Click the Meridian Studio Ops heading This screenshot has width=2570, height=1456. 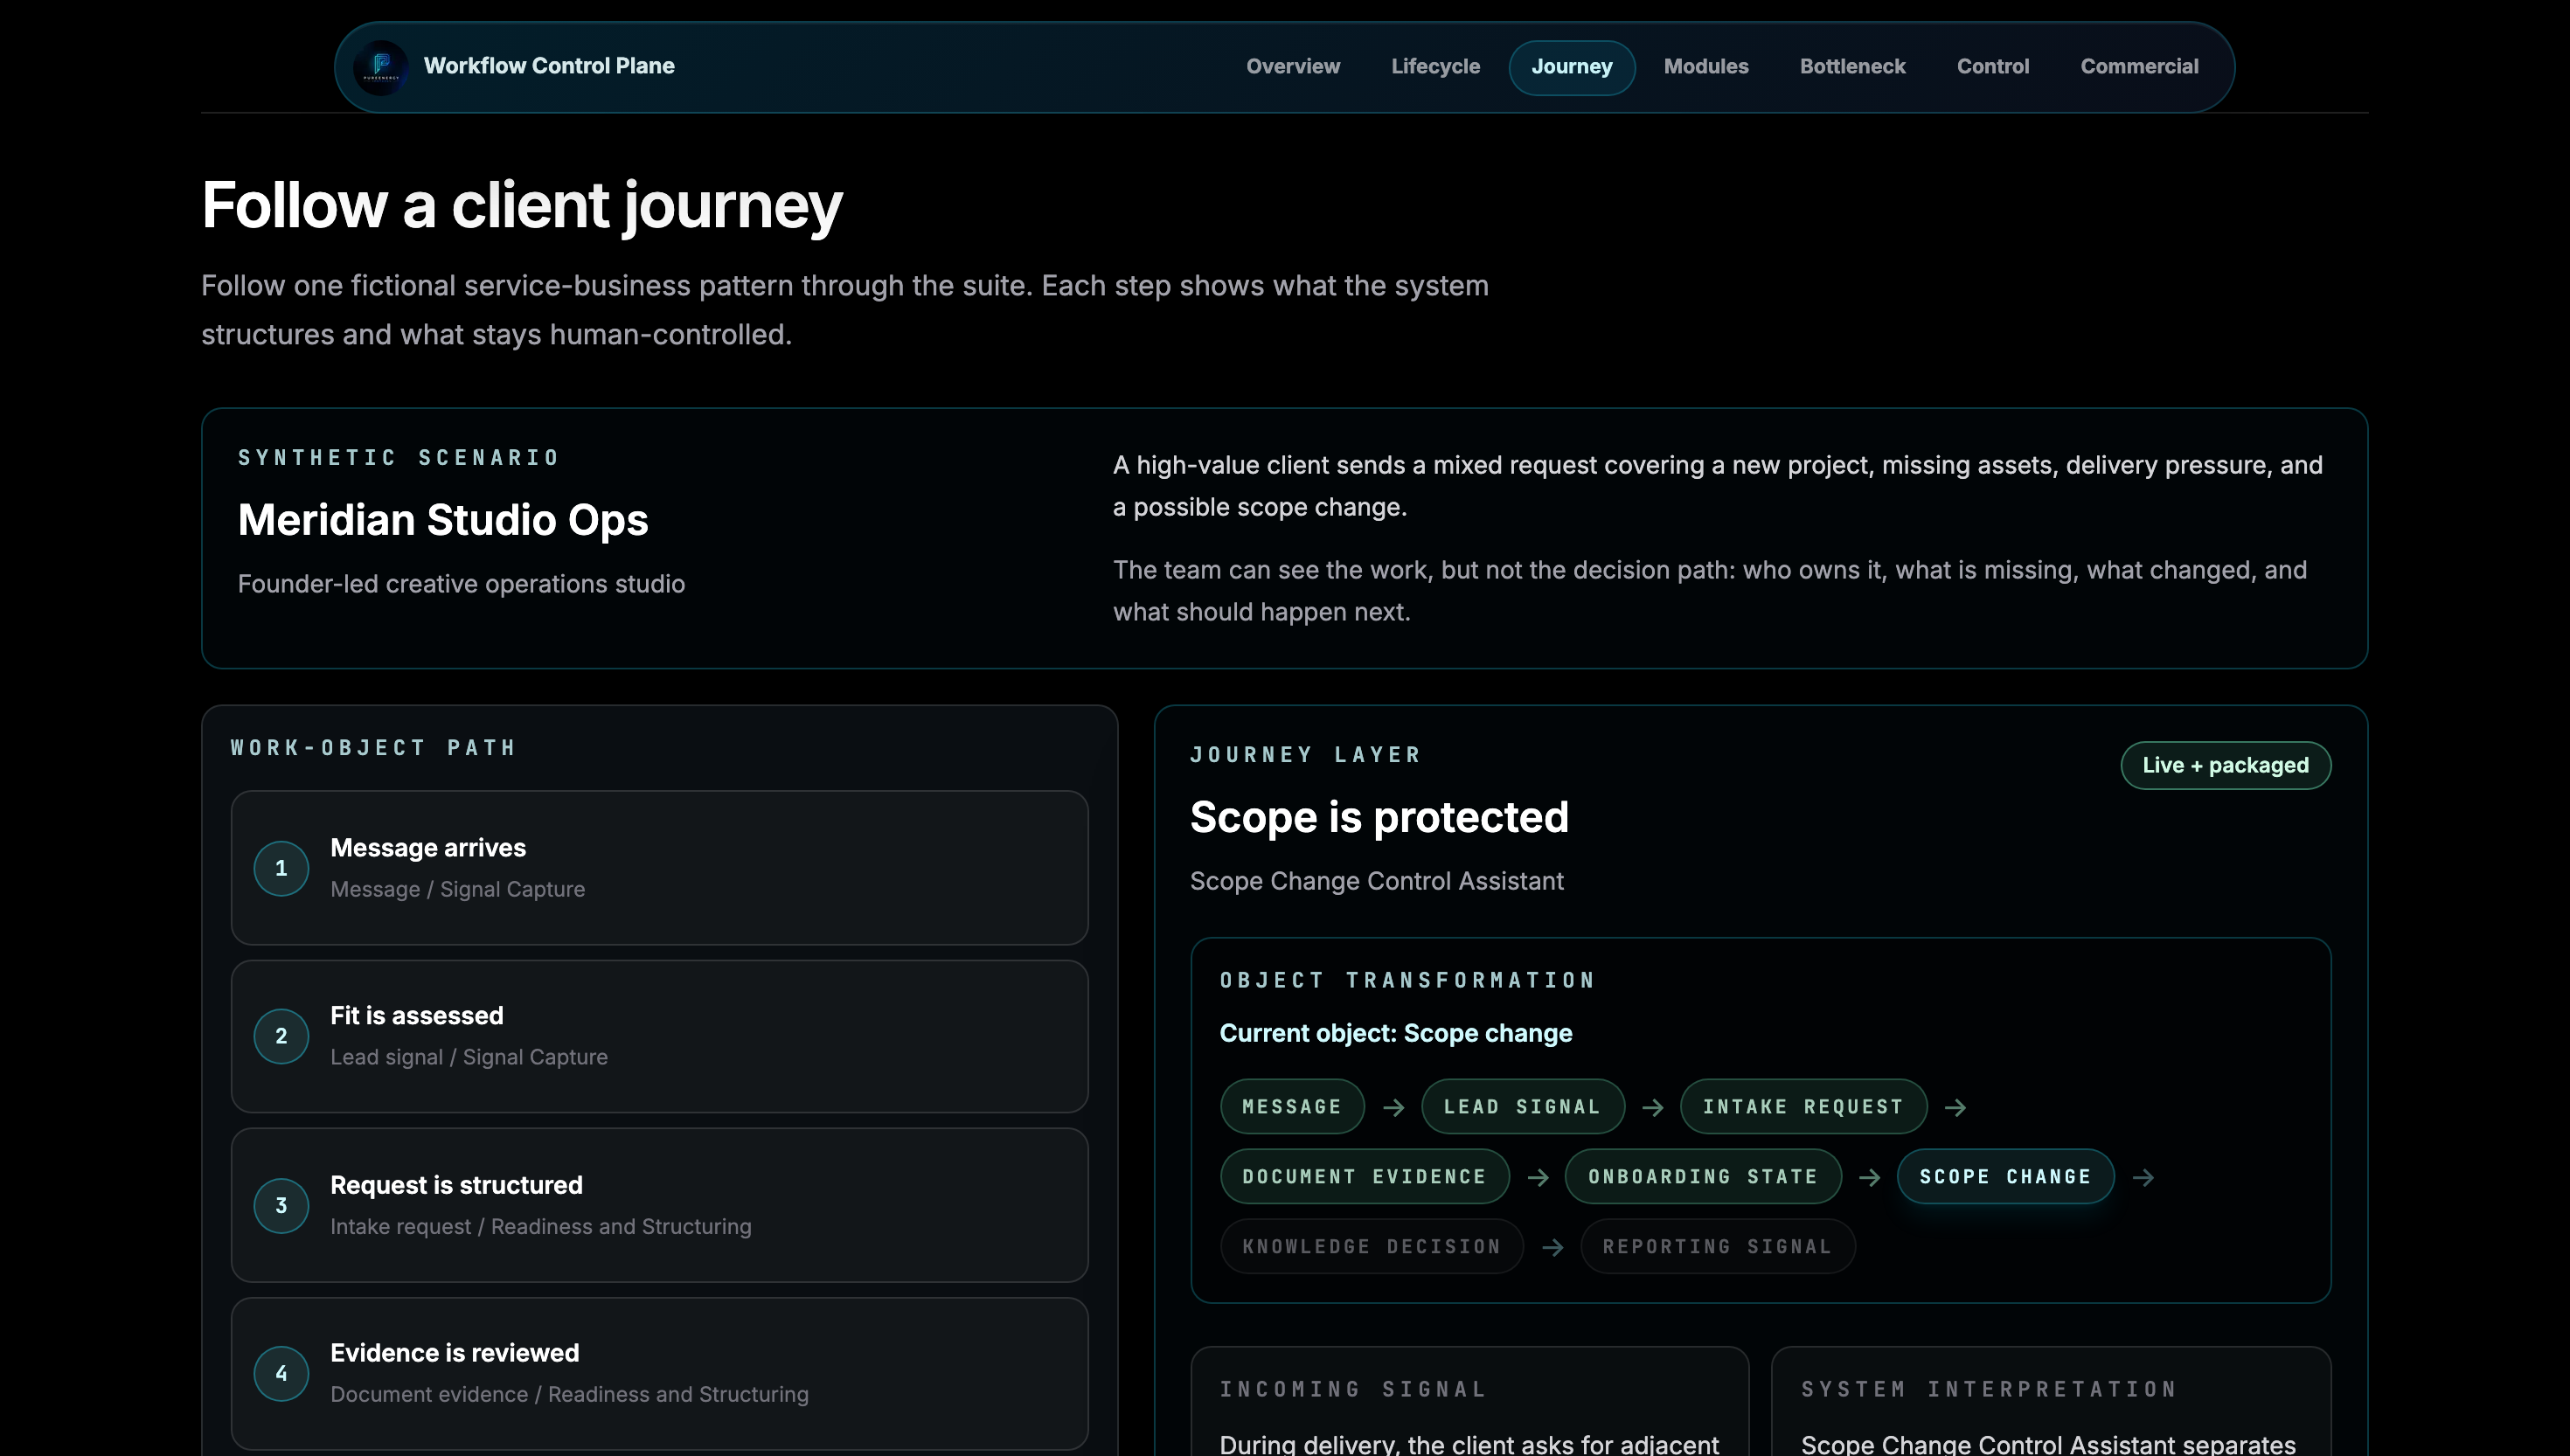coord(443,520)
